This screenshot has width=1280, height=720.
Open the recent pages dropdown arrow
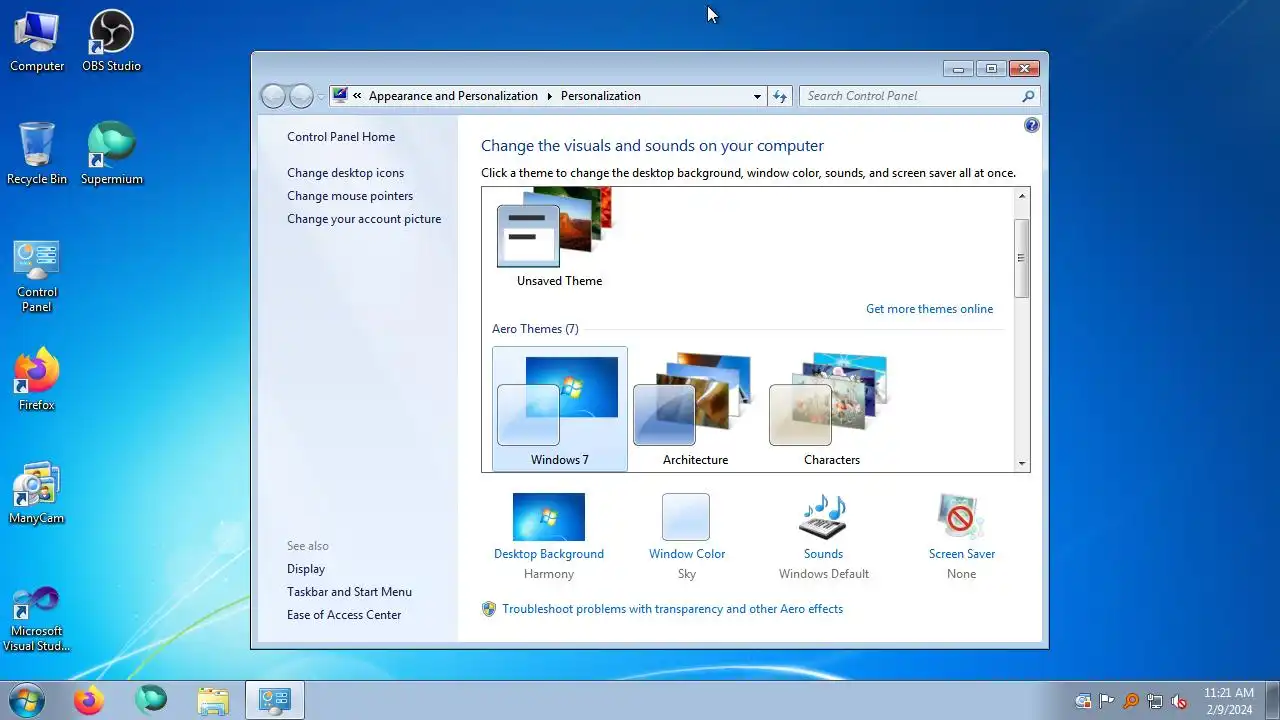click(x=321, y=97)
